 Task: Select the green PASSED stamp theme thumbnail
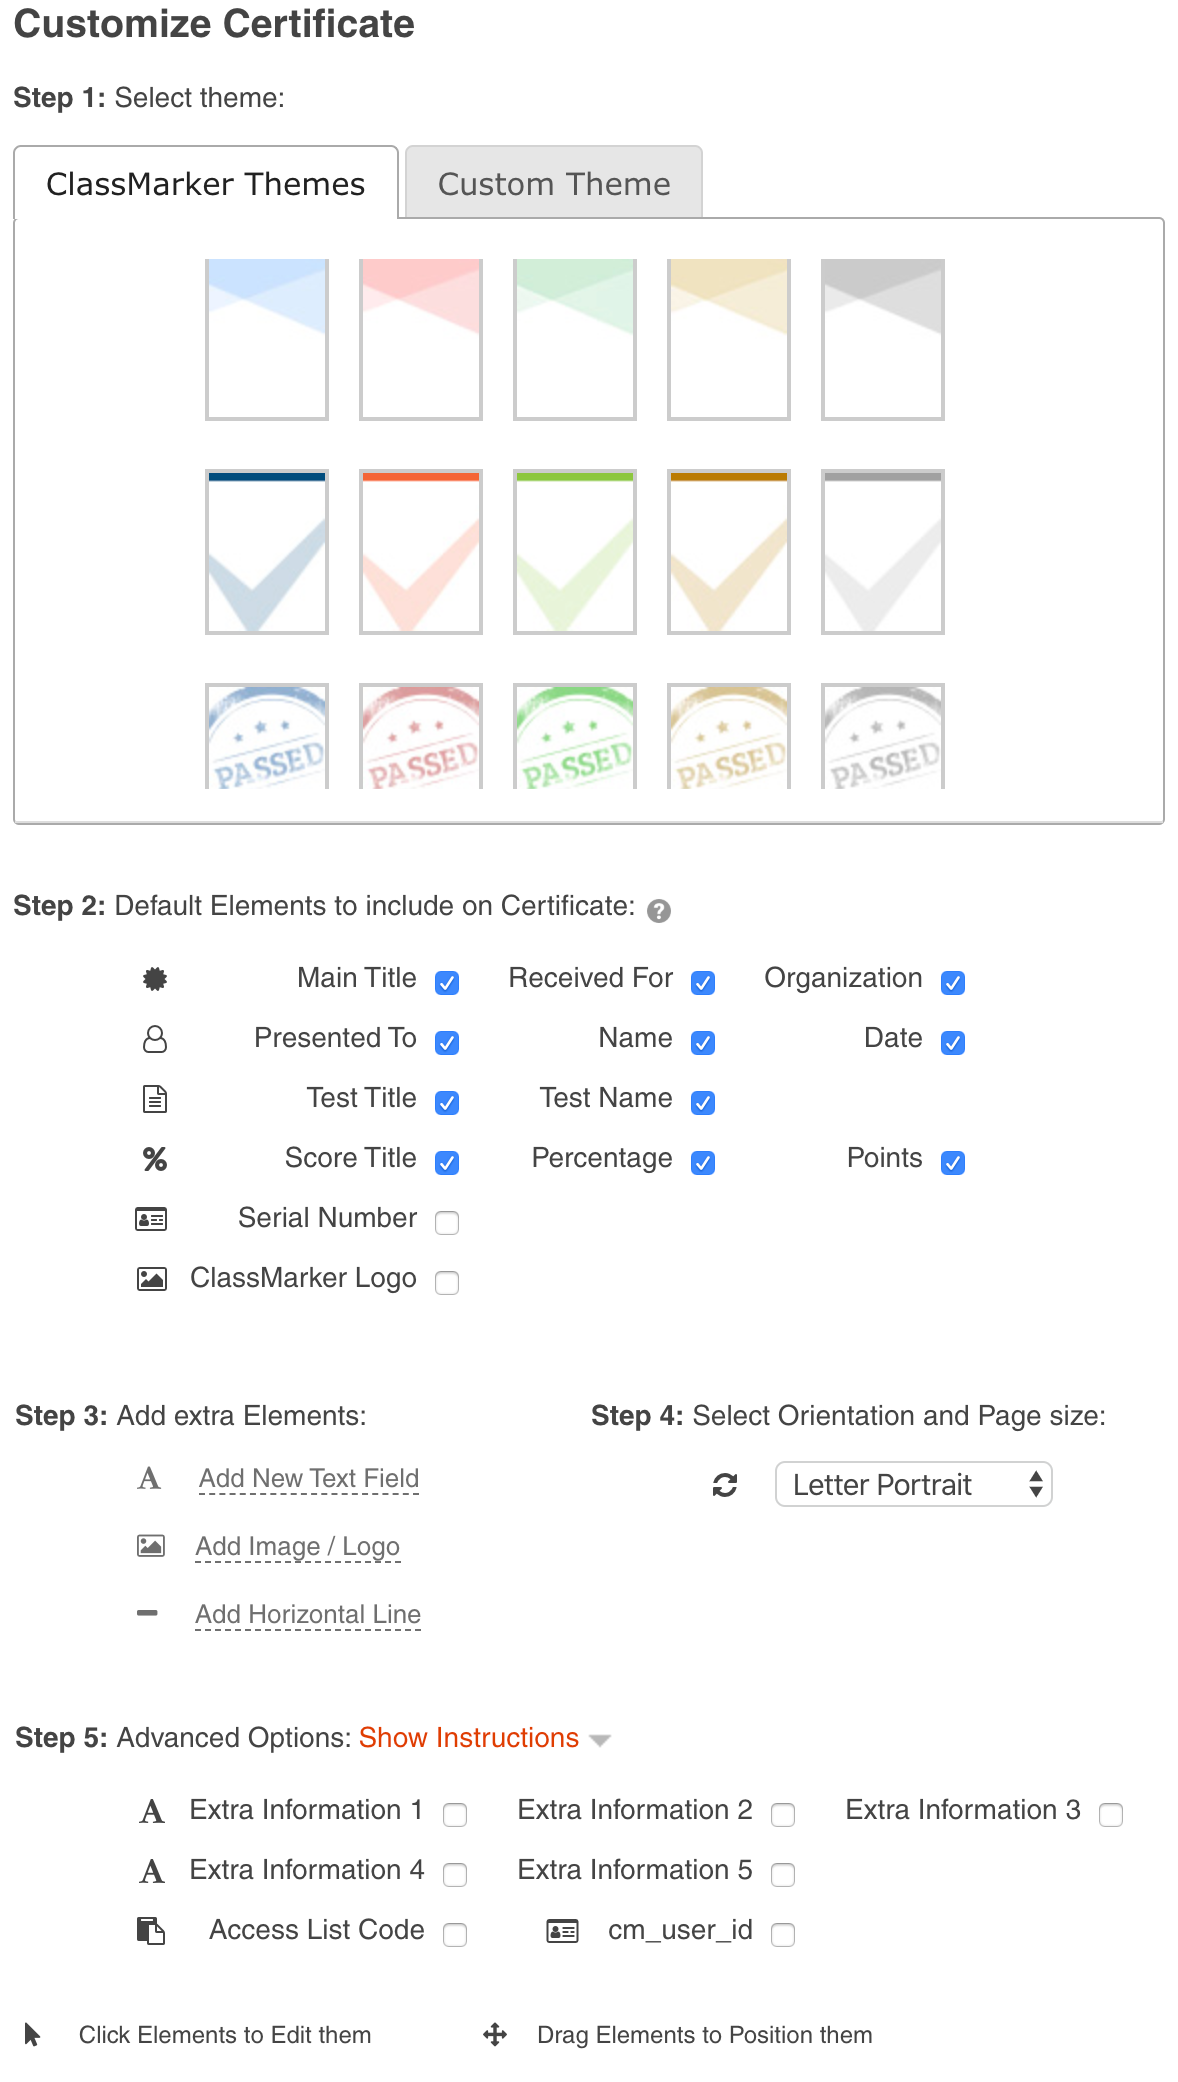coord(575,737)
